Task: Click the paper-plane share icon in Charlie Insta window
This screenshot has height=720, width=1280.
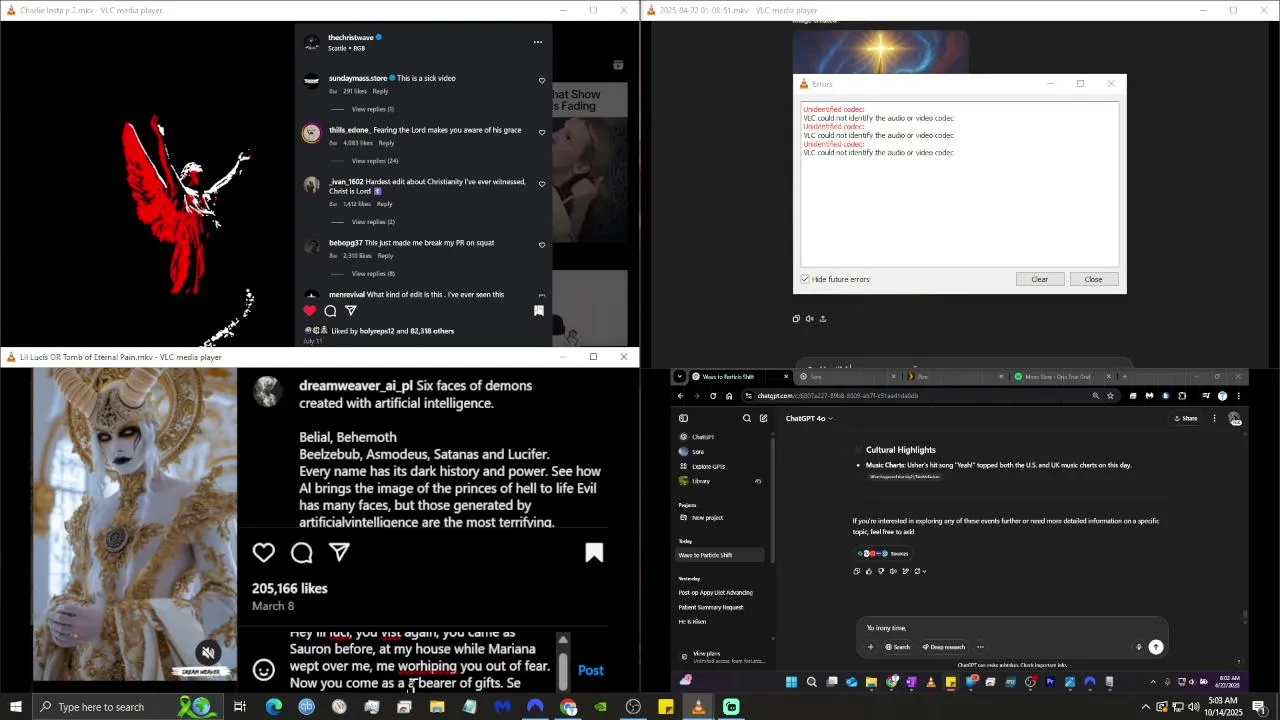Action: coord(351,310)
